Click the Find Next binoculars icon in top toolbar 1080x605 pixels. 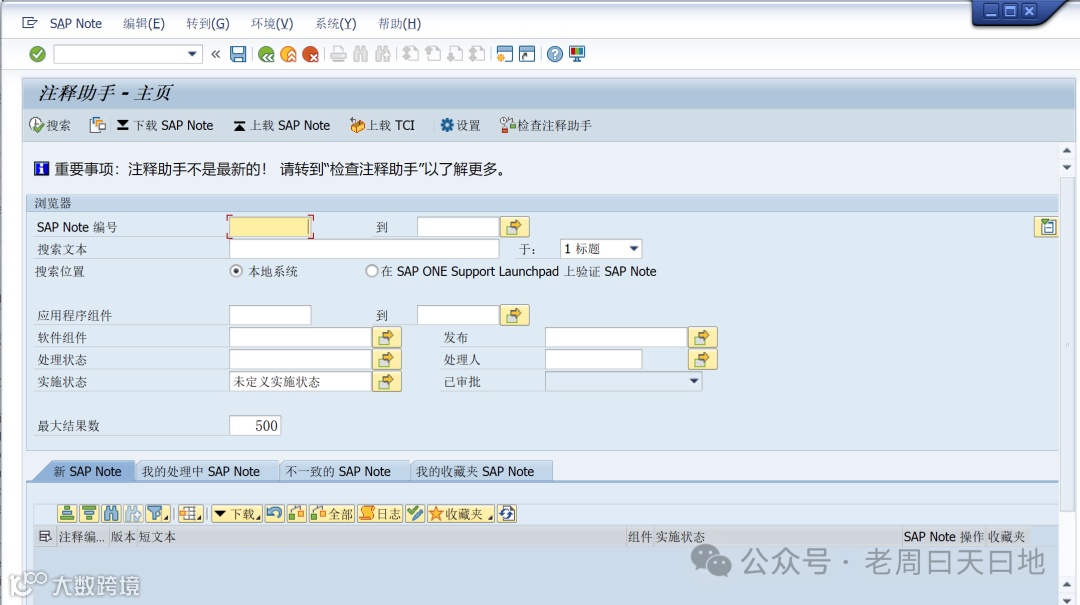[x=383, y=54]
